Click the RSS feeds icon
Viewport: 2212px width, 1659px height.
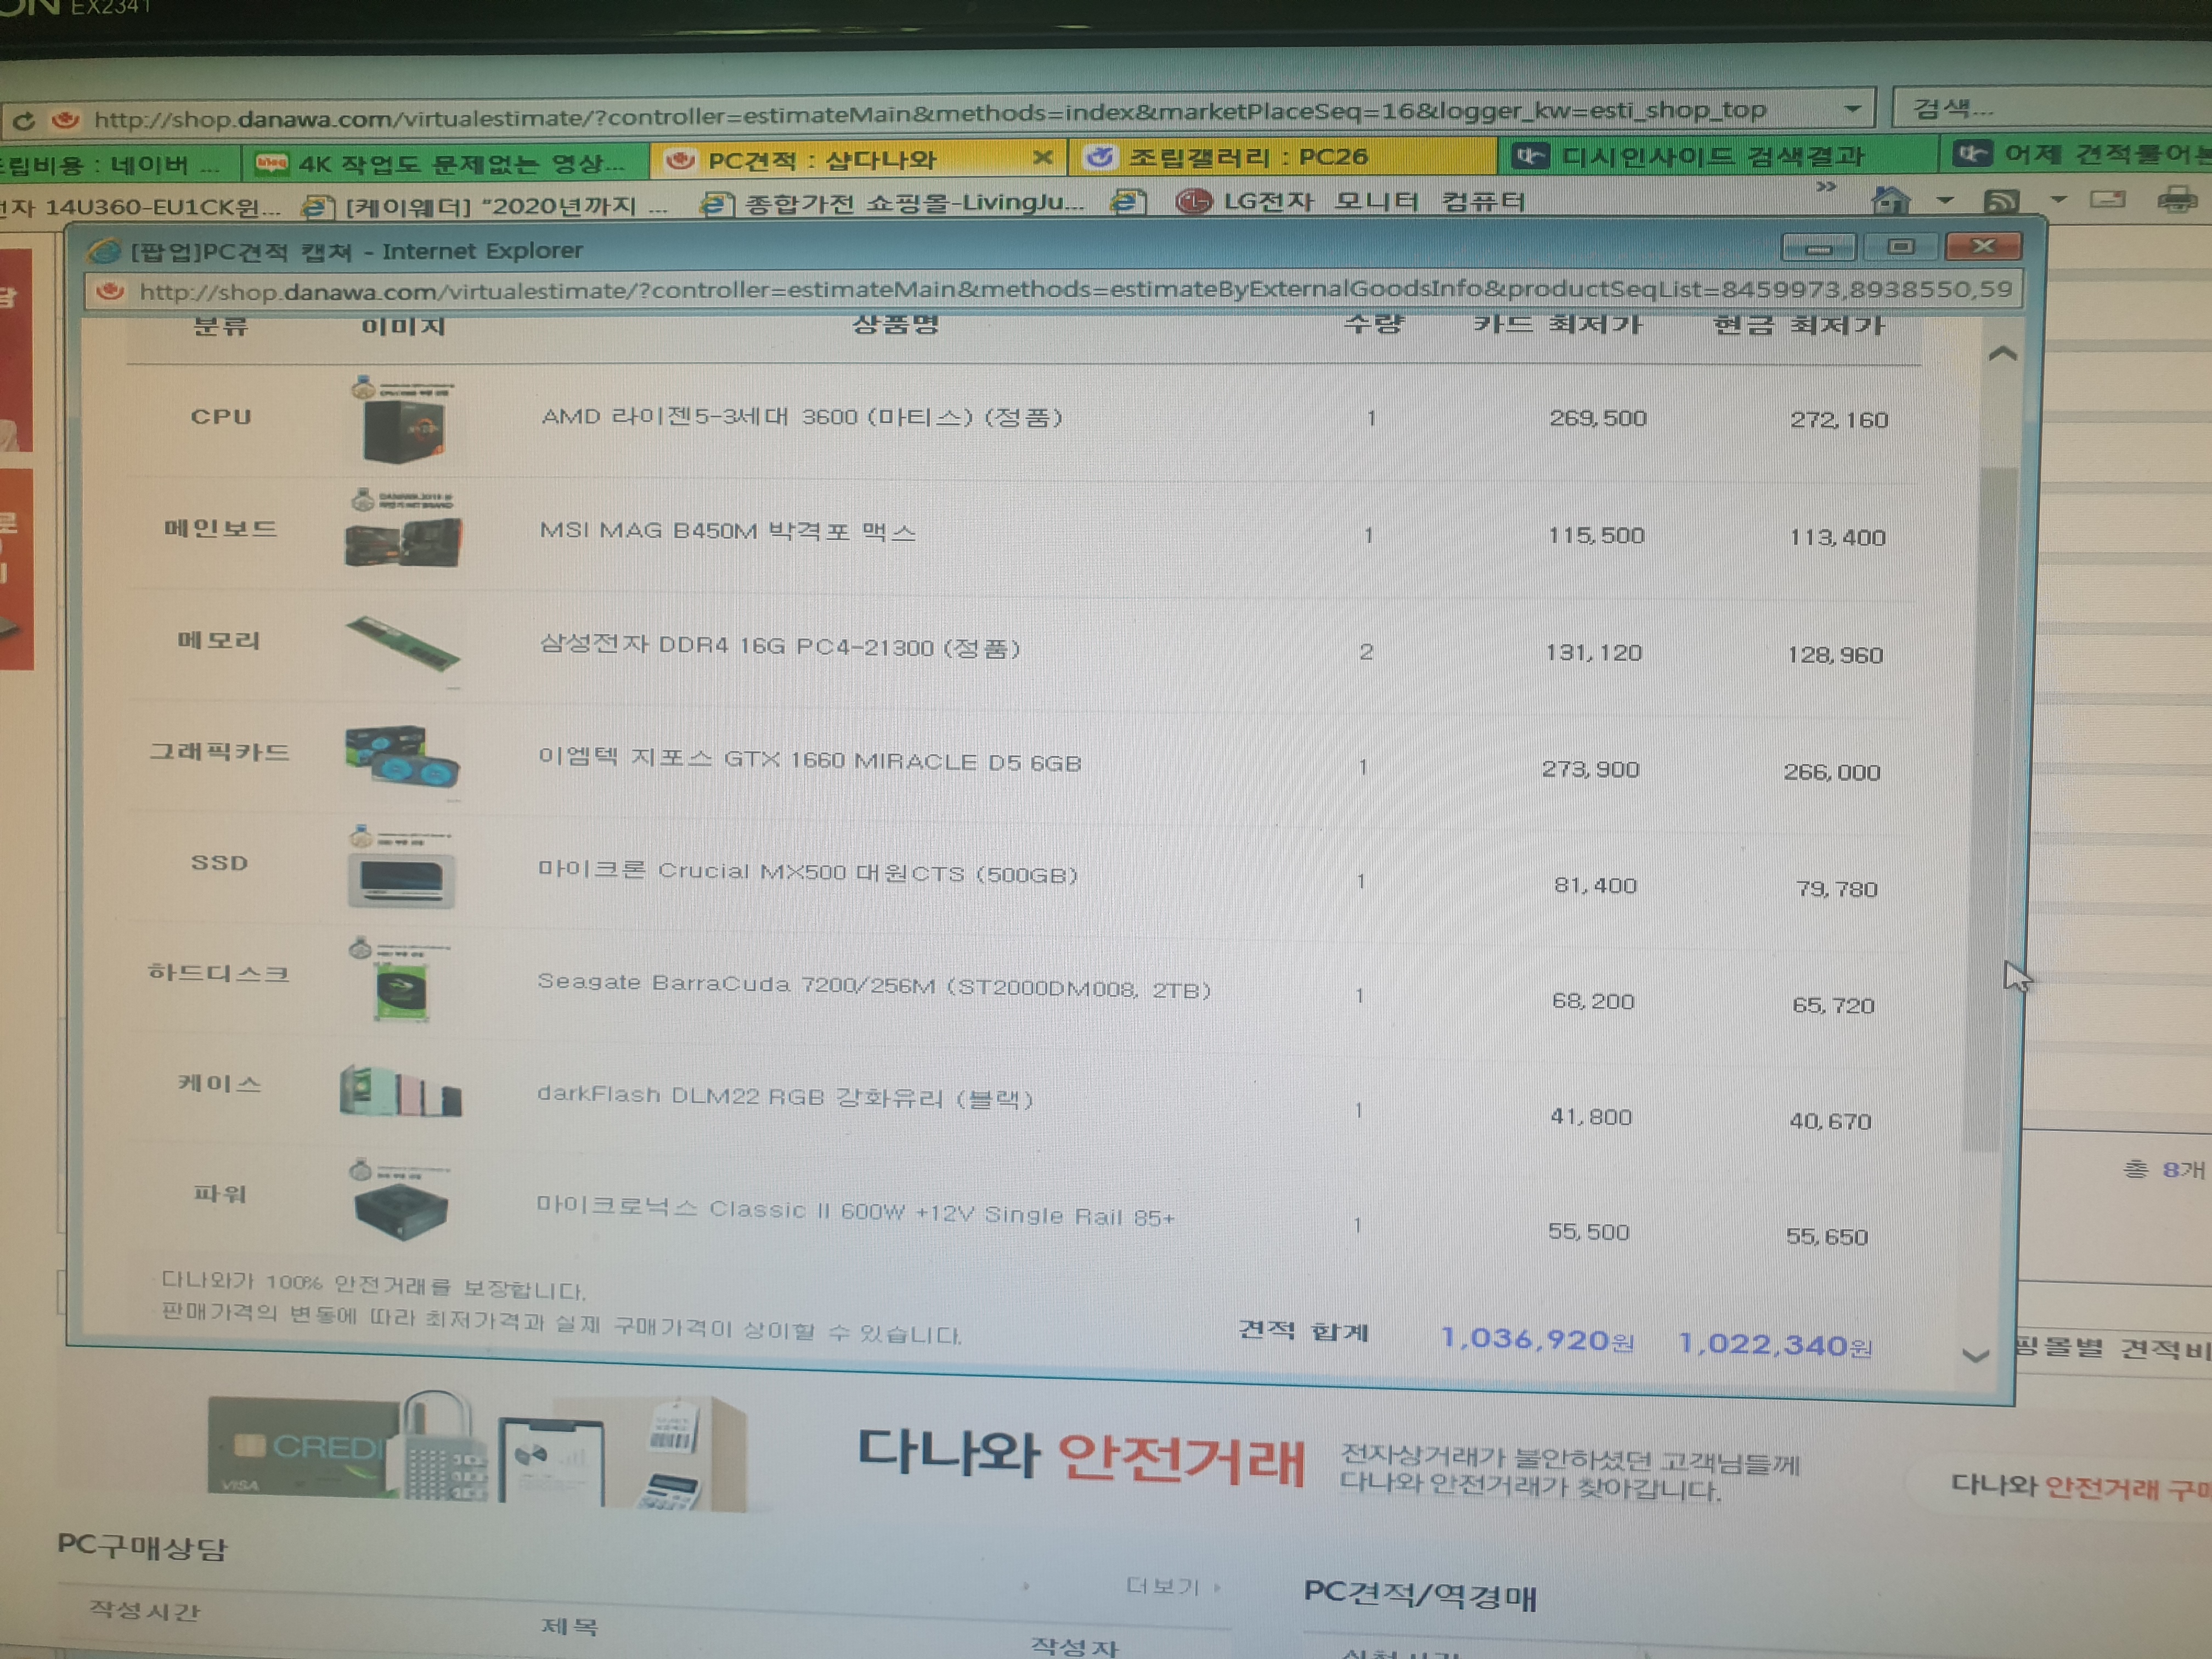[2001, 201]
